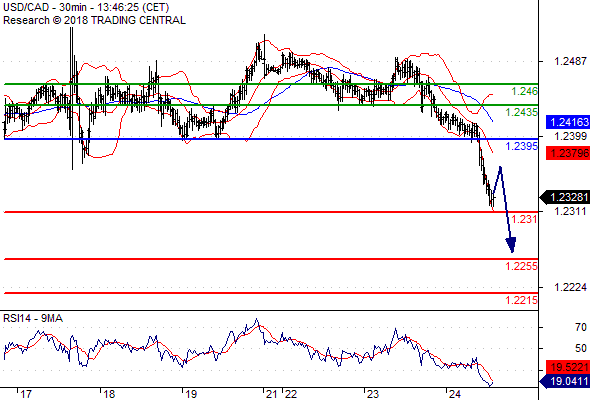Viewport: 590px width, 400px height.
Task: Select the 1.2395 blue pivot label
Action: pos(521,146)
